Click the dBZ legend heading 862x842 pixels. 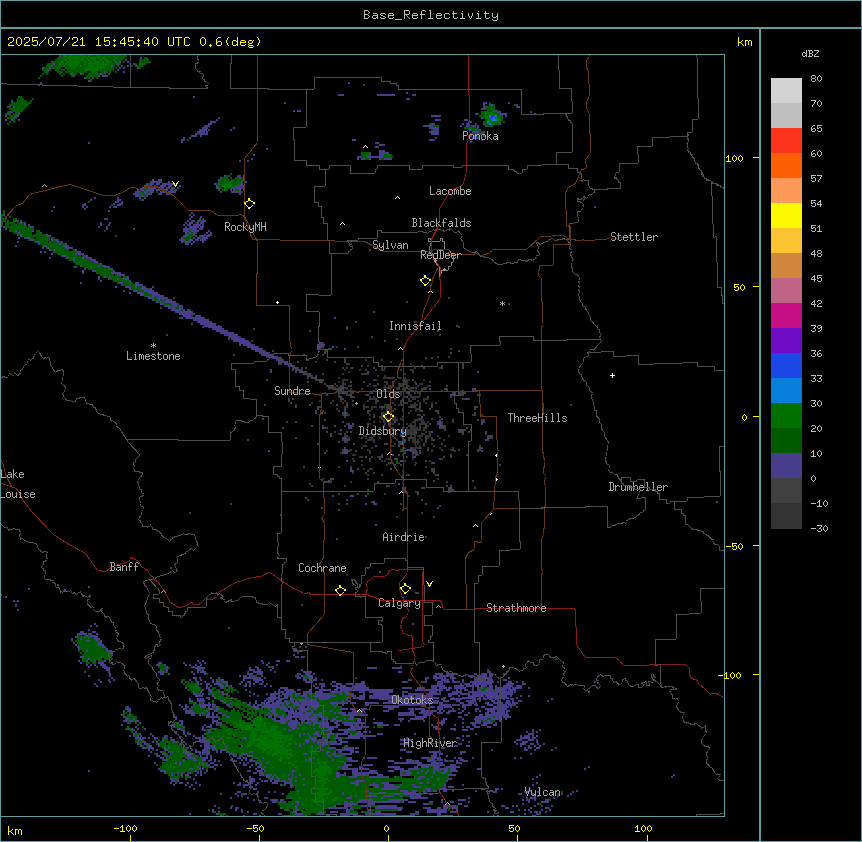coord(810,53)
